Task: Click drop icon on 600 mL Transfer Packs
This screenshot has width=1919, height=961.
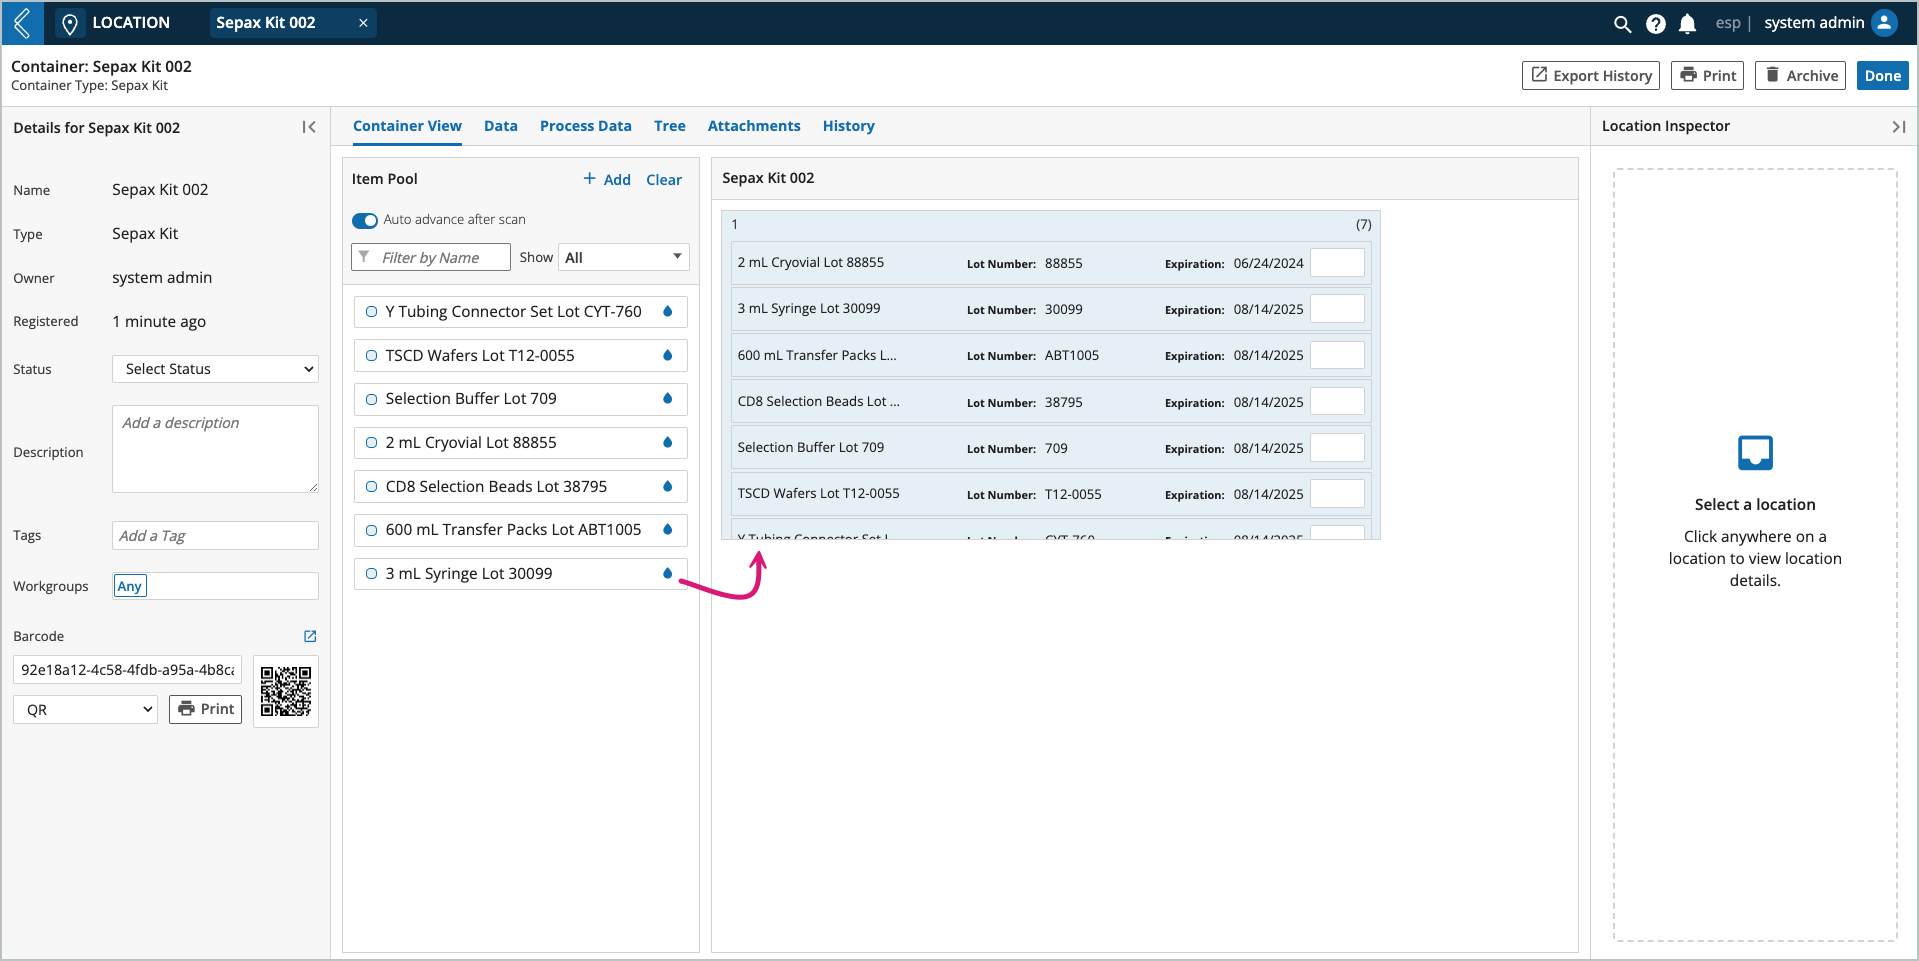Action: click(x=667, y=529)
